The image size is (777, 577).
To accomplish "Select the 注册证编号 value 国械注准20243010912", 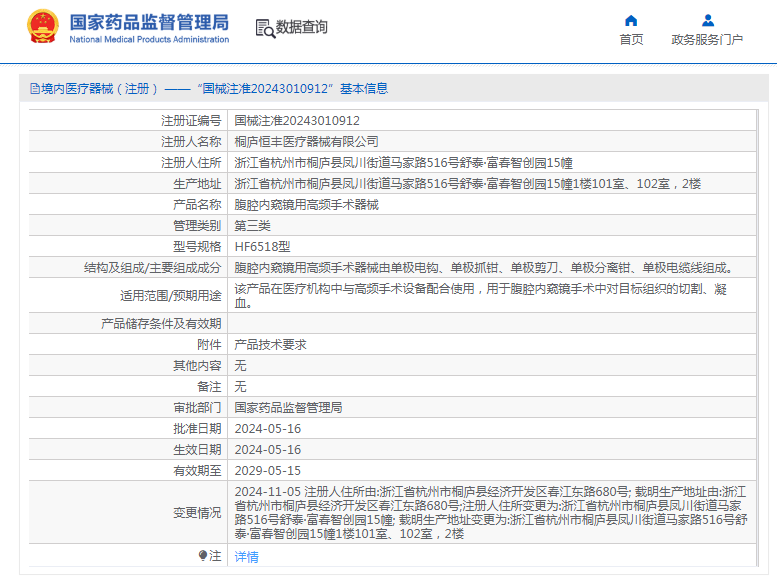I will coord(297,120).
